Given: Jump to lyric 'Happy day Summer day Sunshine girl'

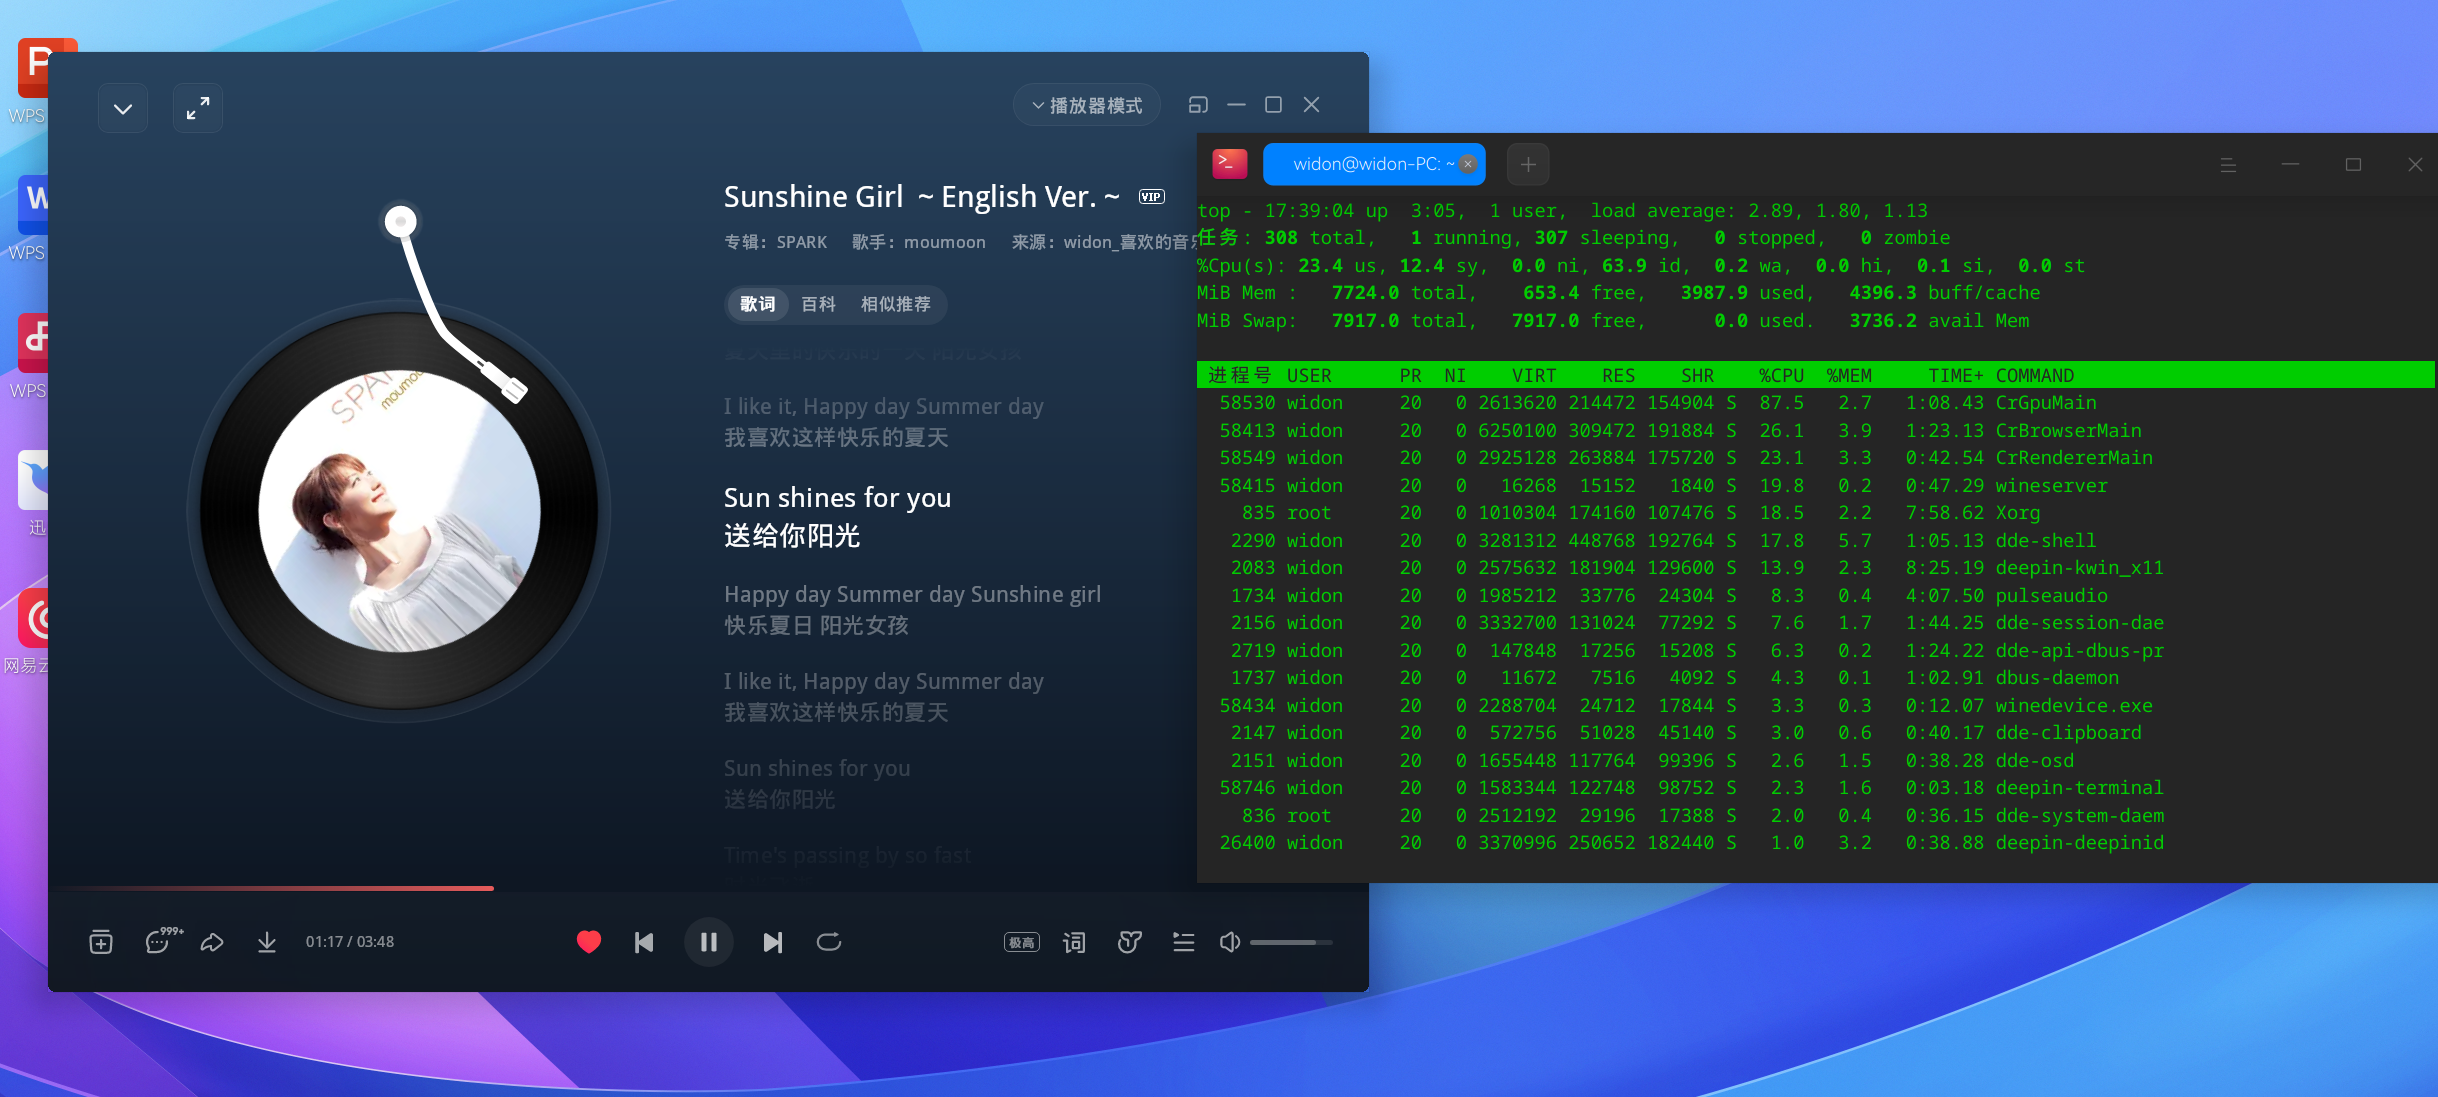Looking at the screenshot, I should pos(912,594).
